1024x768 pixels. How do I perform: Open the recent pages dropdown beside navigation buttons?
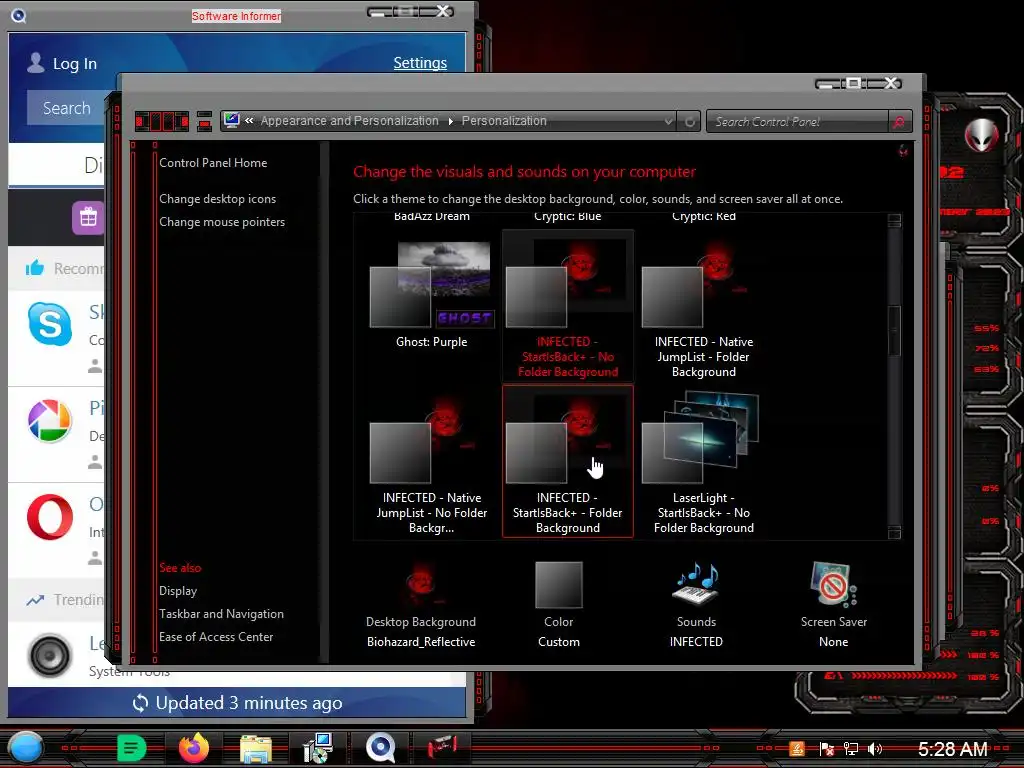pyautogui.click(x=204, y=121)
